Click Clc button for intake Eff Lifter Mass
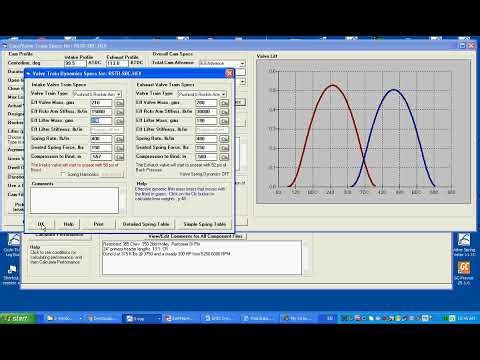 [x=119, y=121]
